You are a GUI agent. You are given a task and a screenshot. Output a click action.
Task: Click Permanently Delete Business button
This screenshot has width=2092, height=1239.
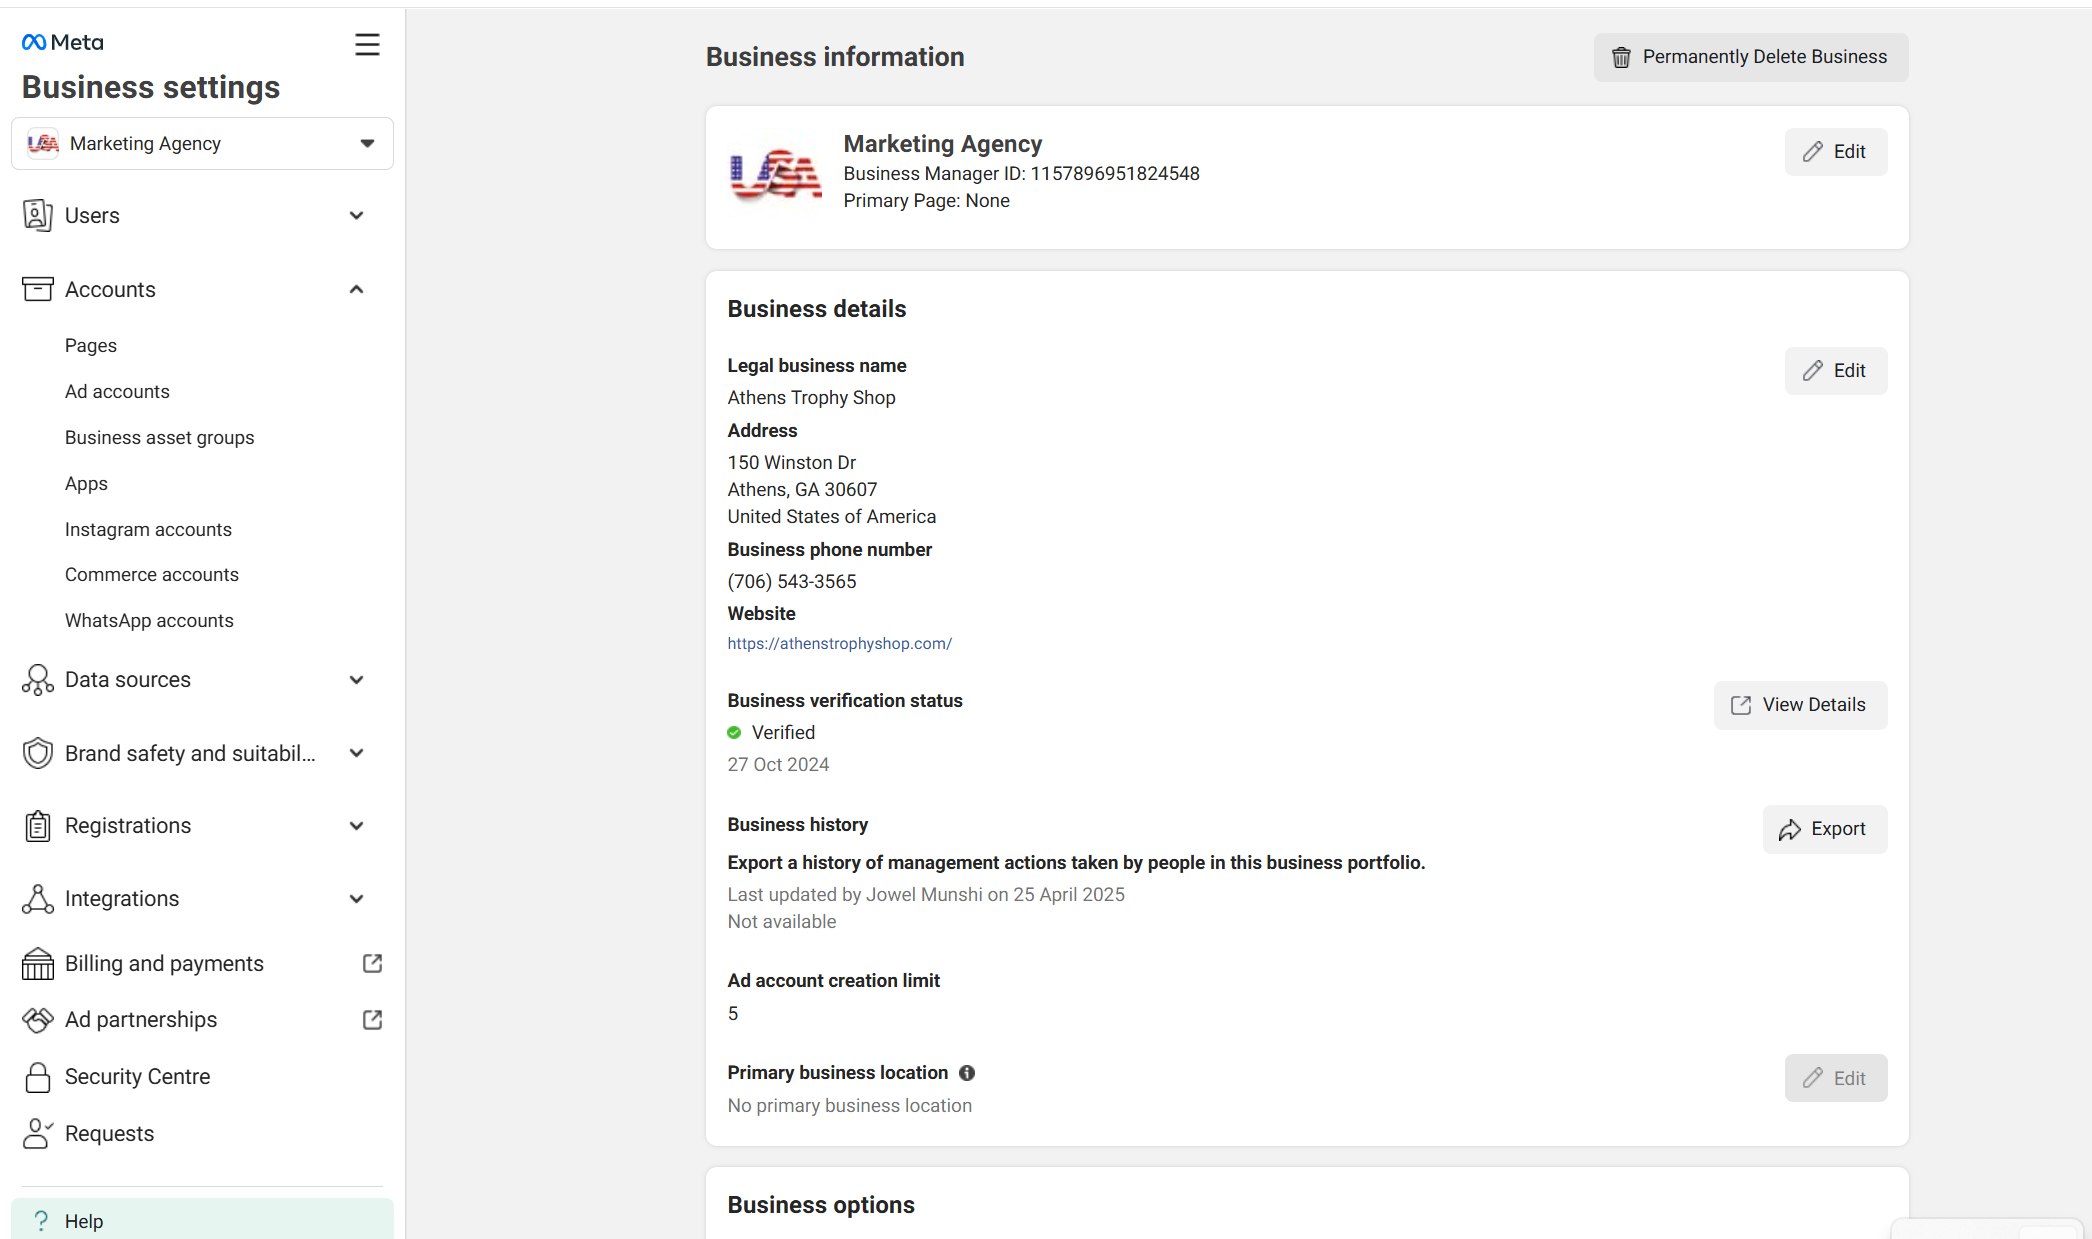tap(1751, 58)
